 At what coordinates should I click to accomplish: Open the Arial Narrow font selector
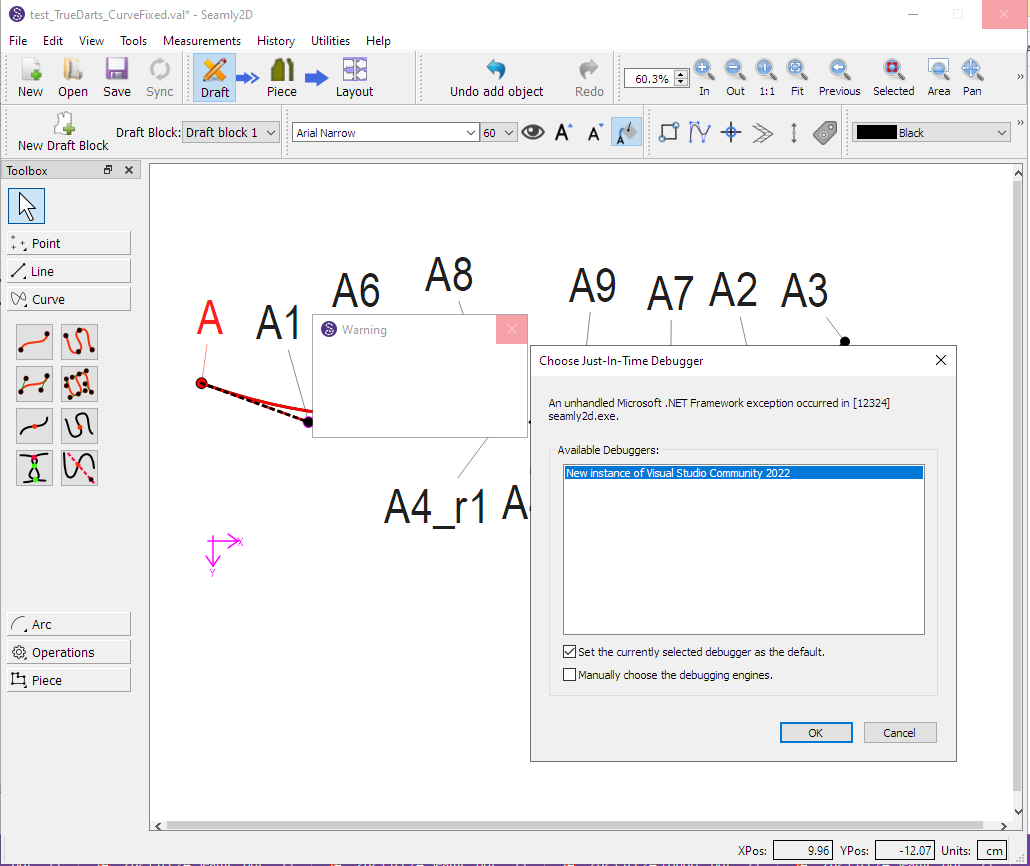click(385, 131)
